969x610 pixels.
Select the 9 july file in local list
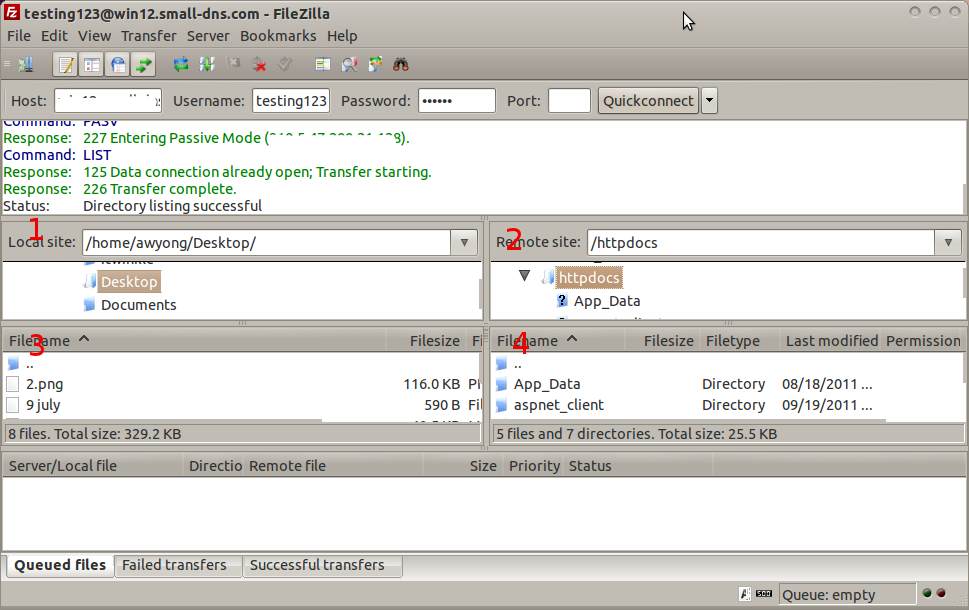(x=242, y=405)
